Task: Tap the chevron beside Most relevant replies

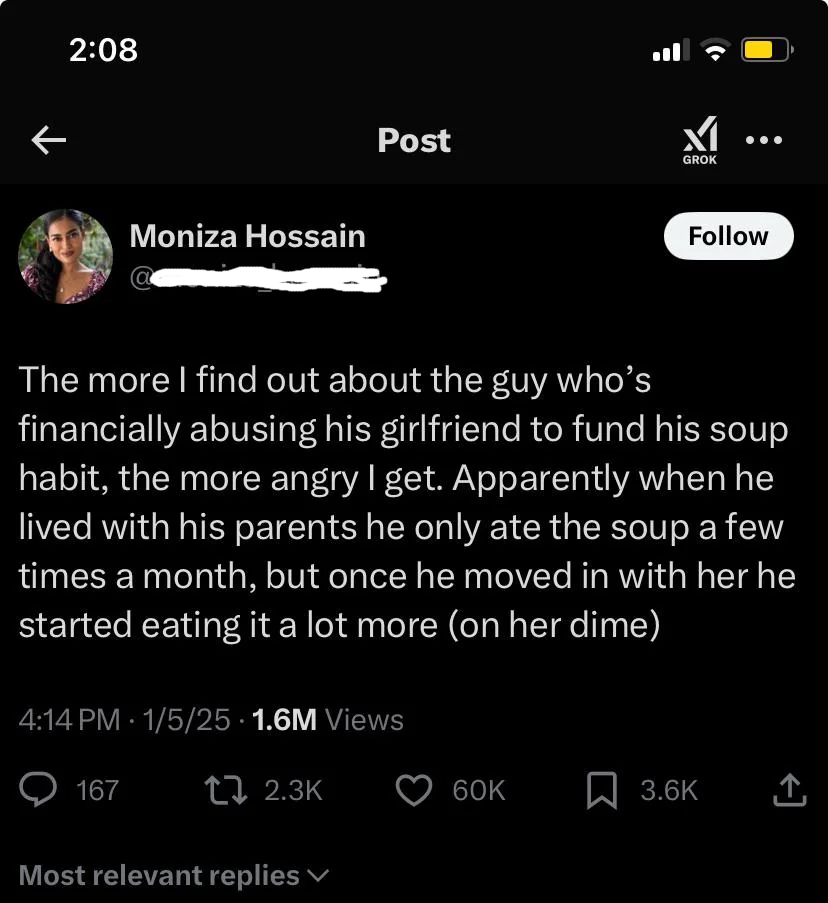Action: pyautogui.click(x=318, y=876)
